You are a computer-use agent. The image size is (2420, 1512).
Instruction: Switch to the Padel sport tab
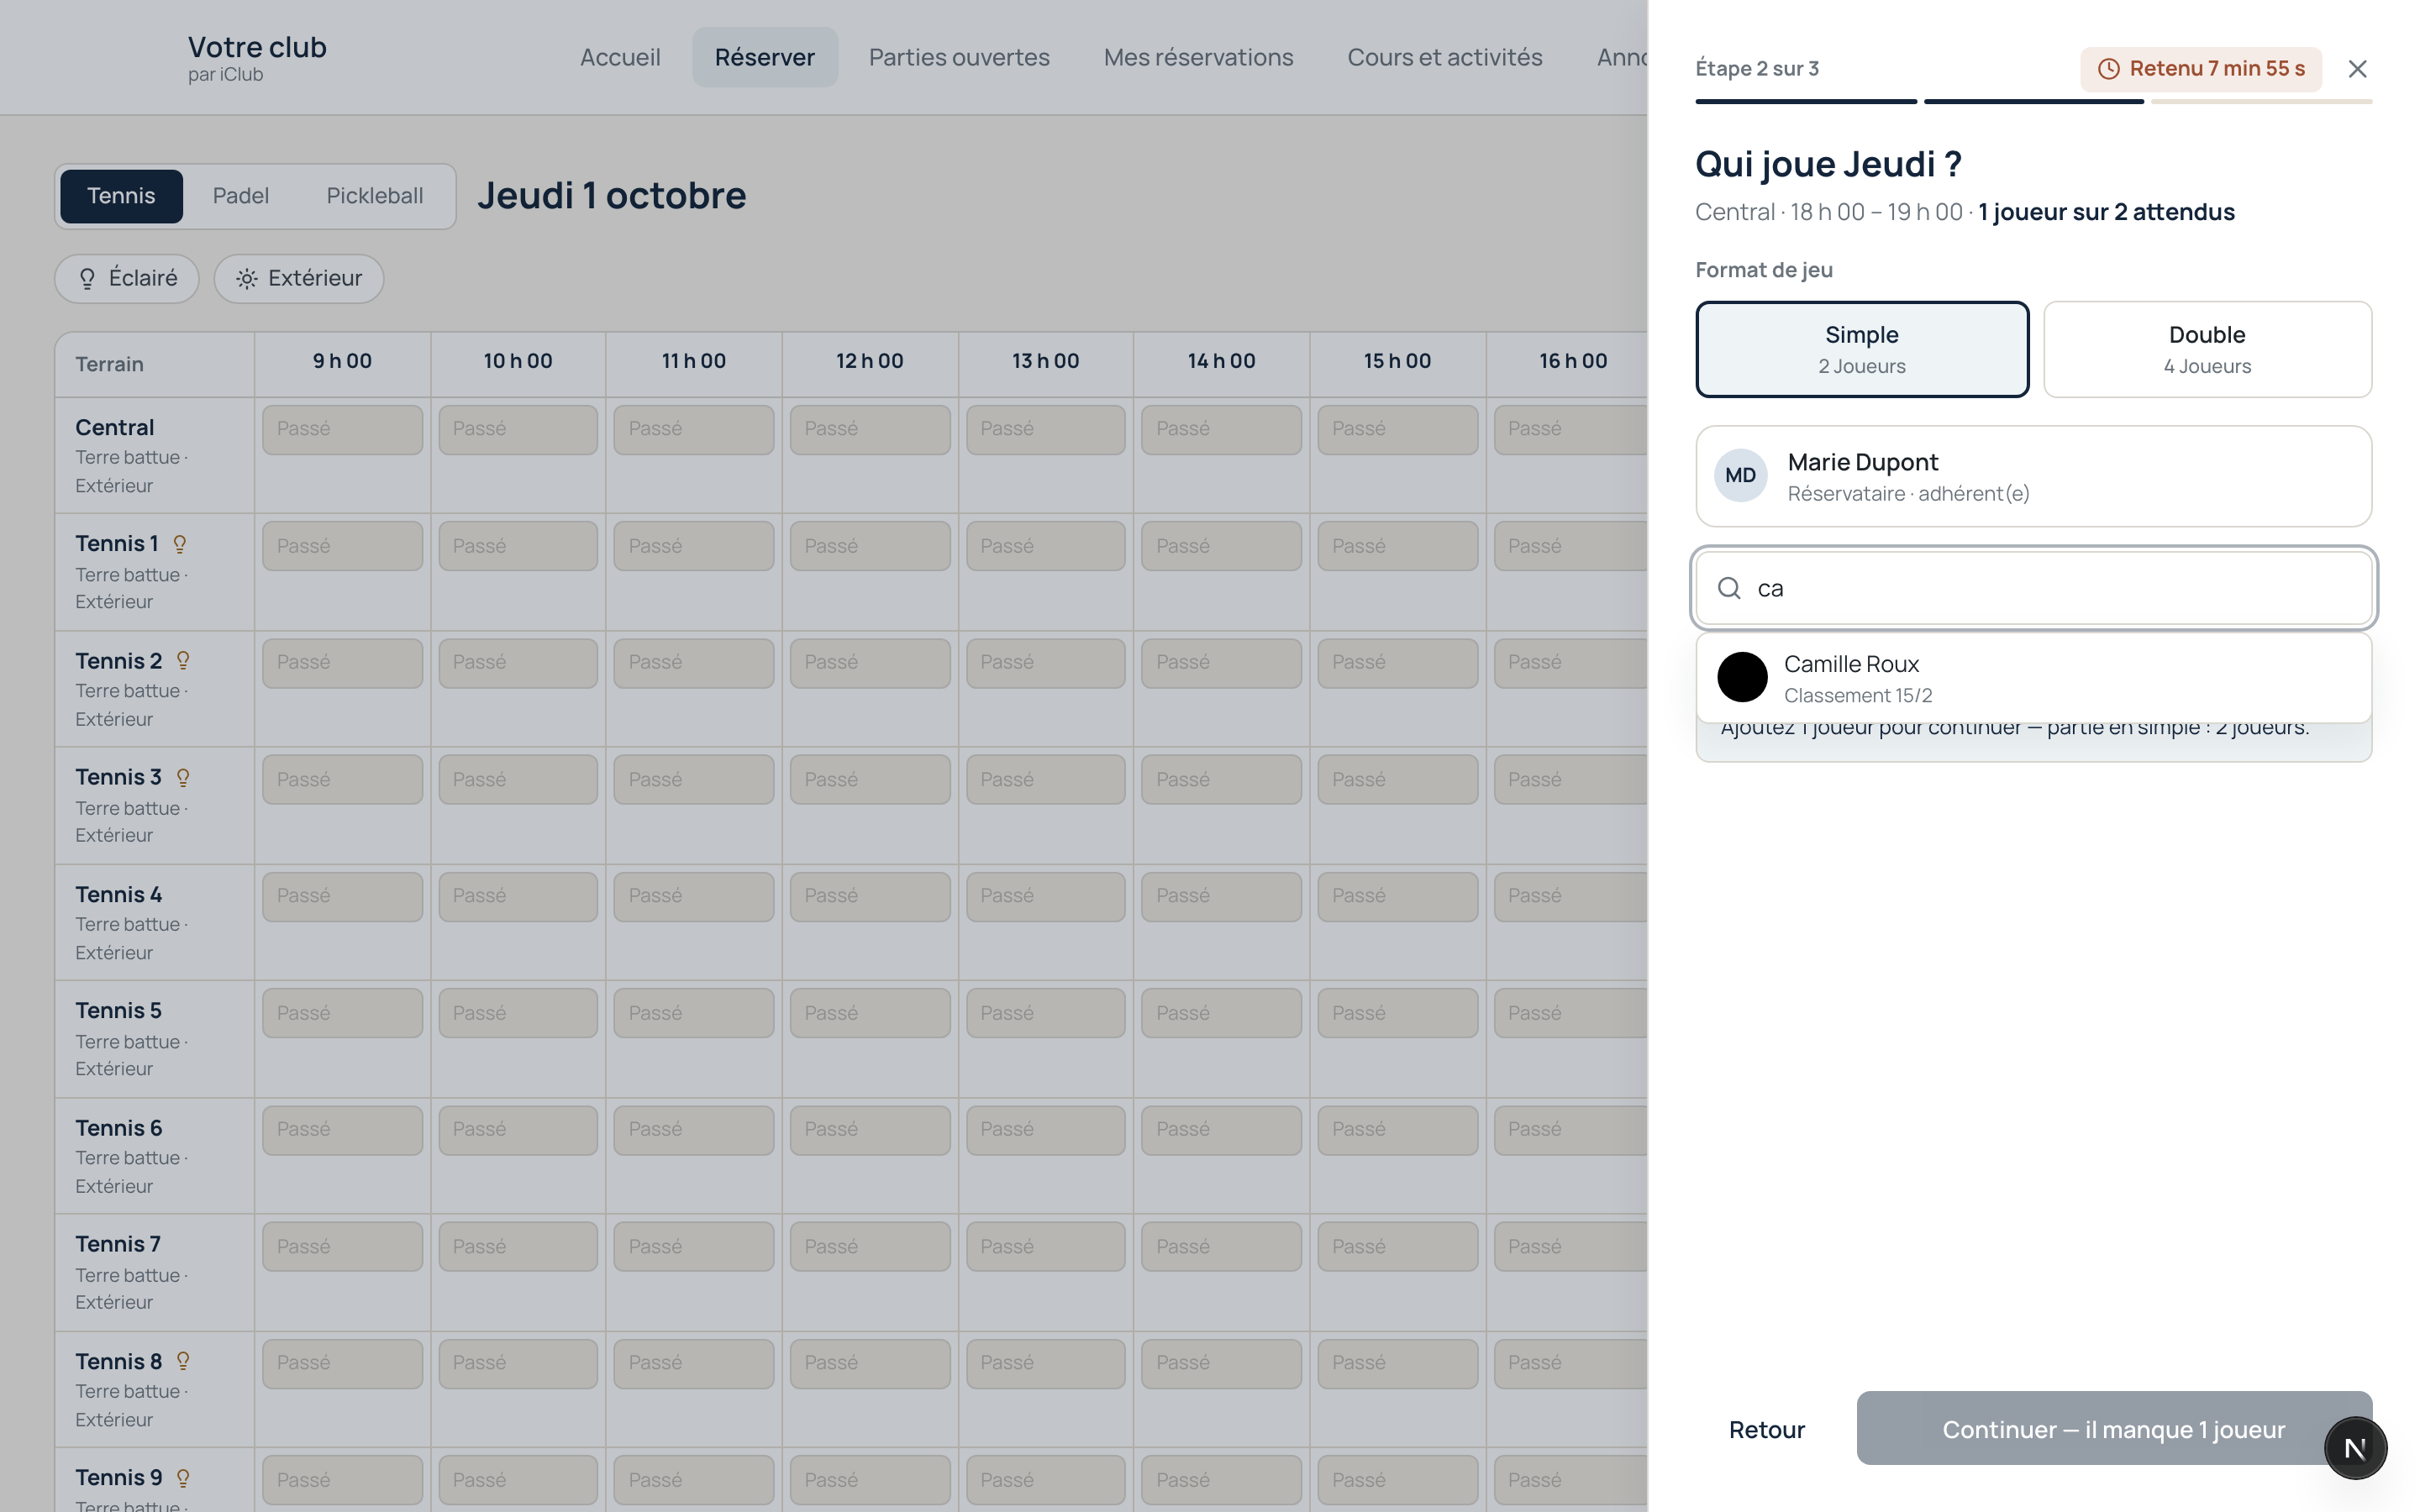coord(240,196)
